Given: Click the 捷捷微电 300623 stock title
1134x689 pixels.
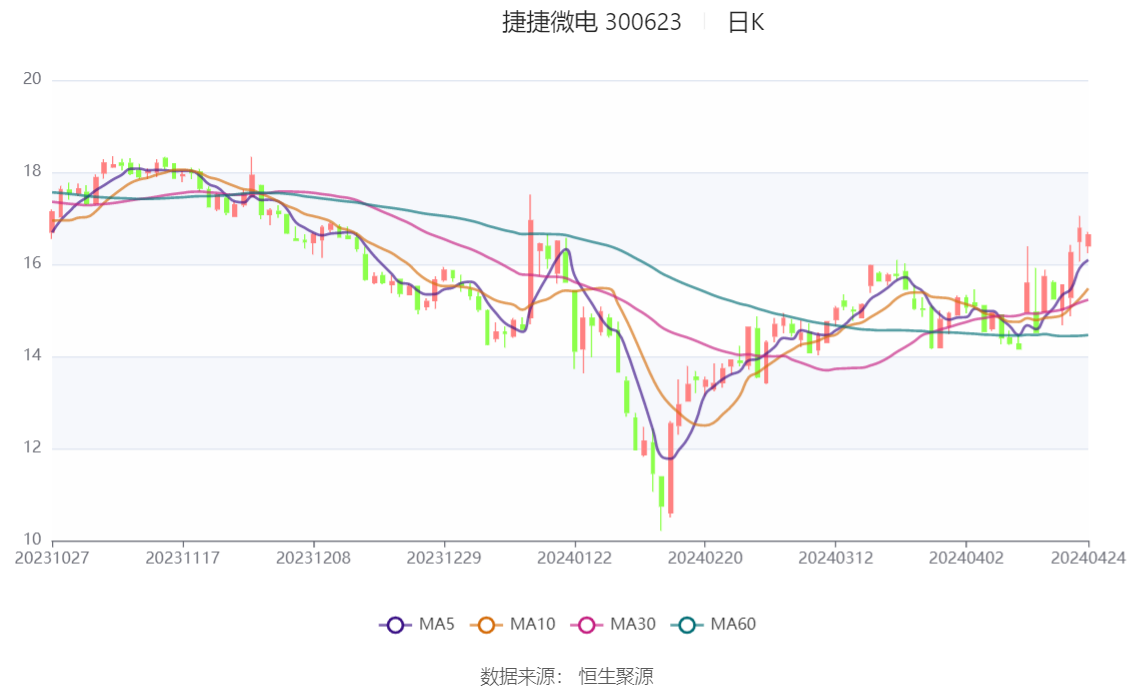Looking at the screenshot, I should (x=591, y=23).
